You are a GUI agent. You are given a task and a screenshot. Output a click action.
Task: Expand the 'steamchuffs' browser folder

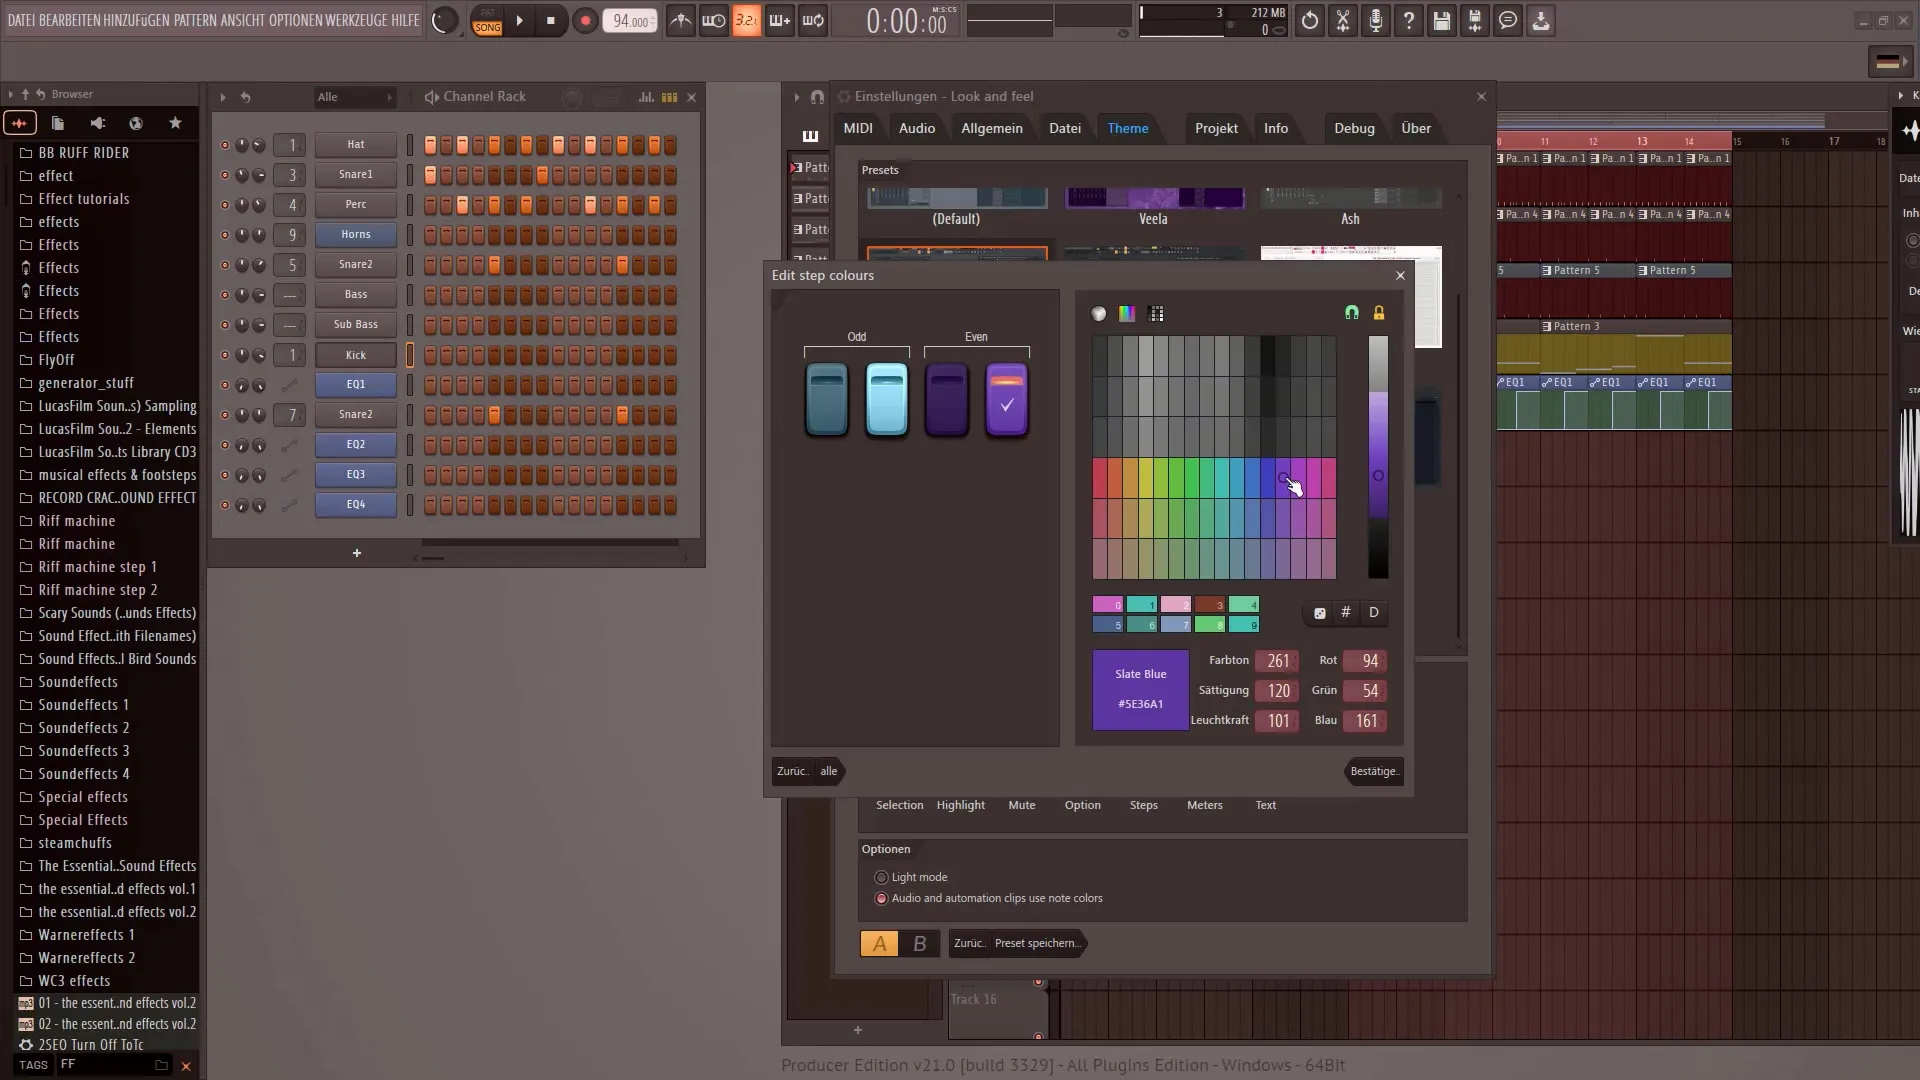point(74,843)
